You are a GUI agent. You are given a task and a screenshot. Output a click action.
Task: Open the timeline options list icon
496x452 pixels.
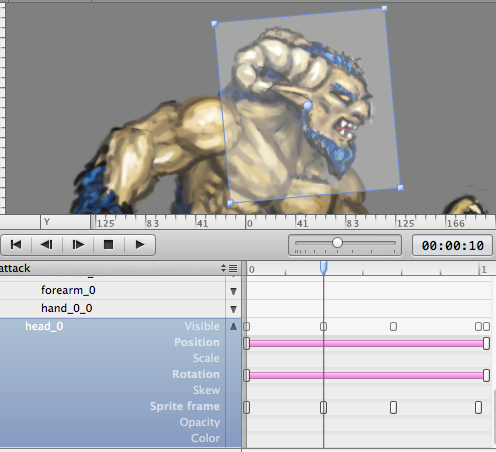[x=233, y=268]
